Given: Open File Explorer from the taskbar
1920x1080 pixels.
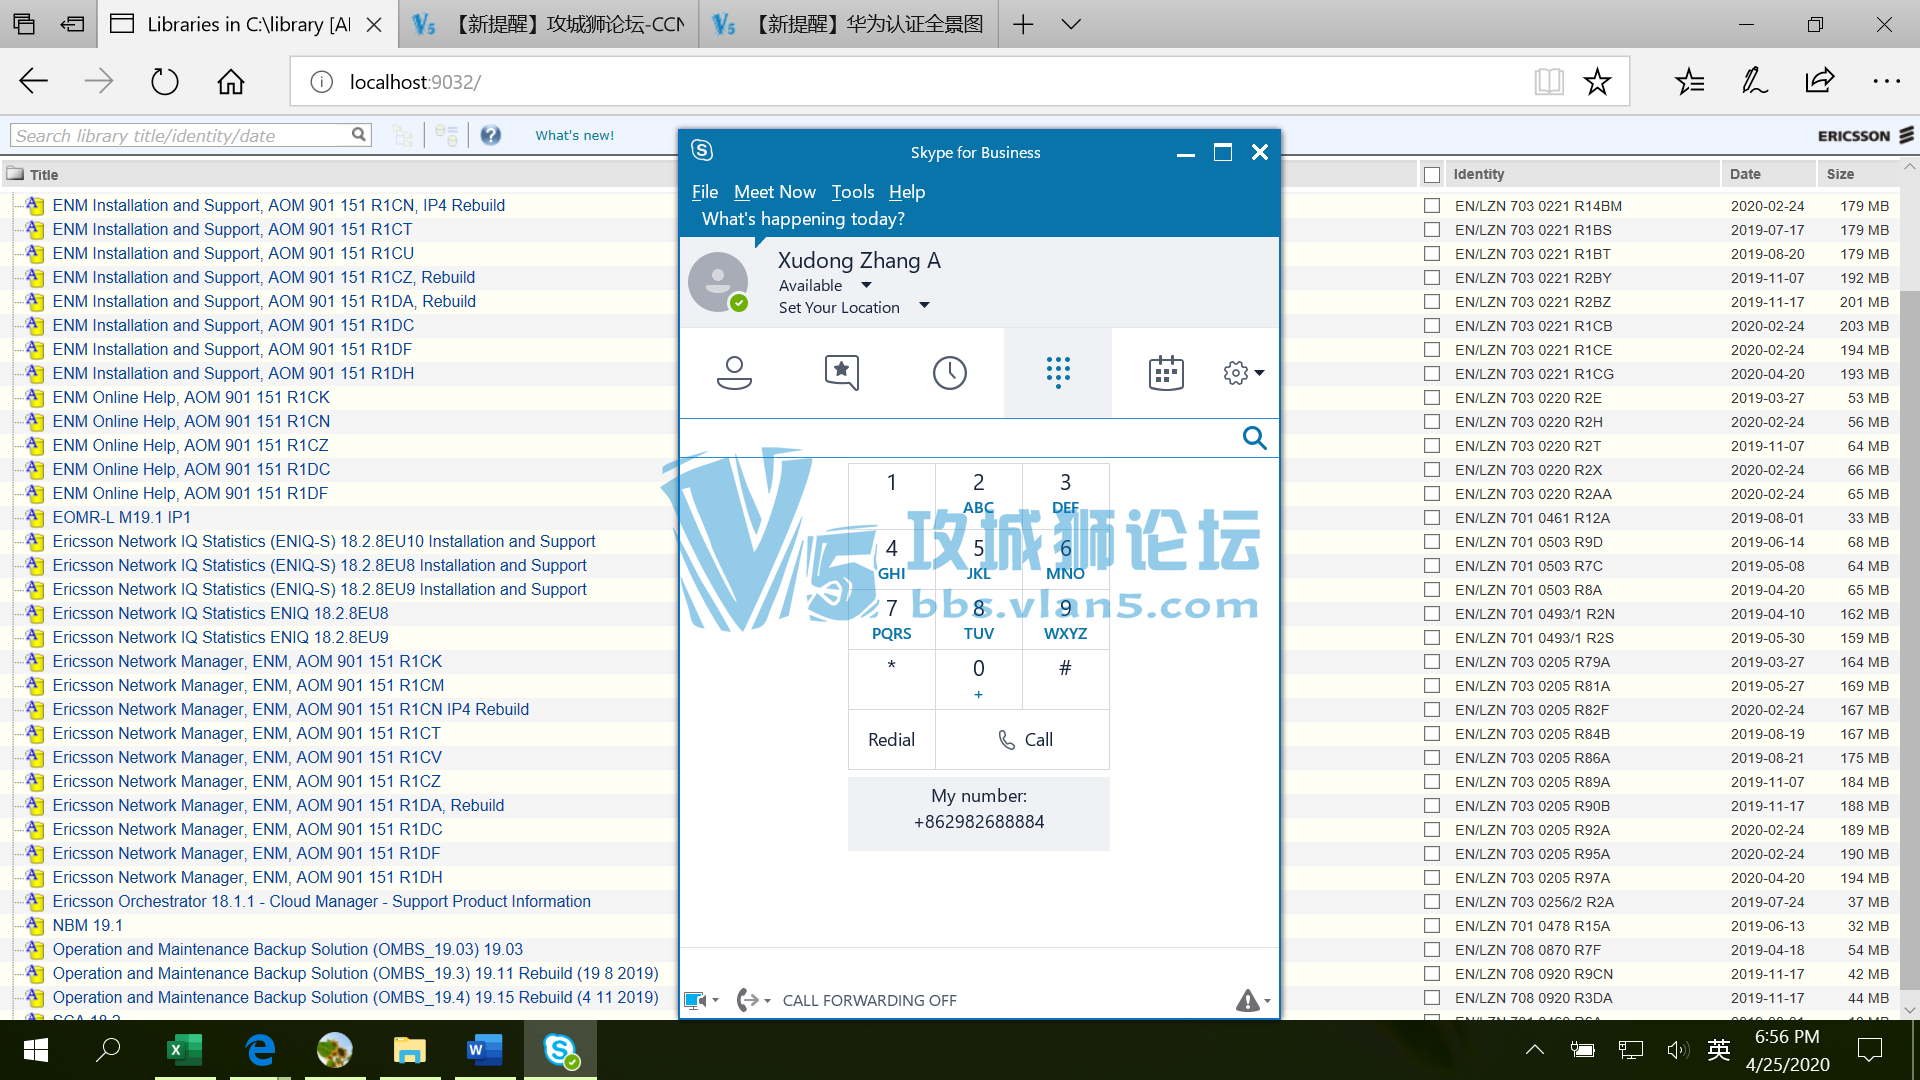Looking at the screenshot, I should [409, 1050].
